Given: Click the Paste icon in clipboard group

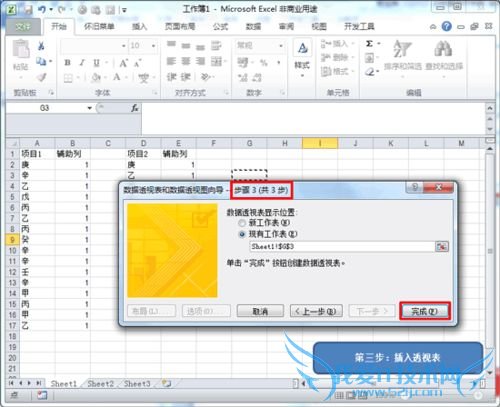Looking at the screenshot, I should tap(21, 49).
